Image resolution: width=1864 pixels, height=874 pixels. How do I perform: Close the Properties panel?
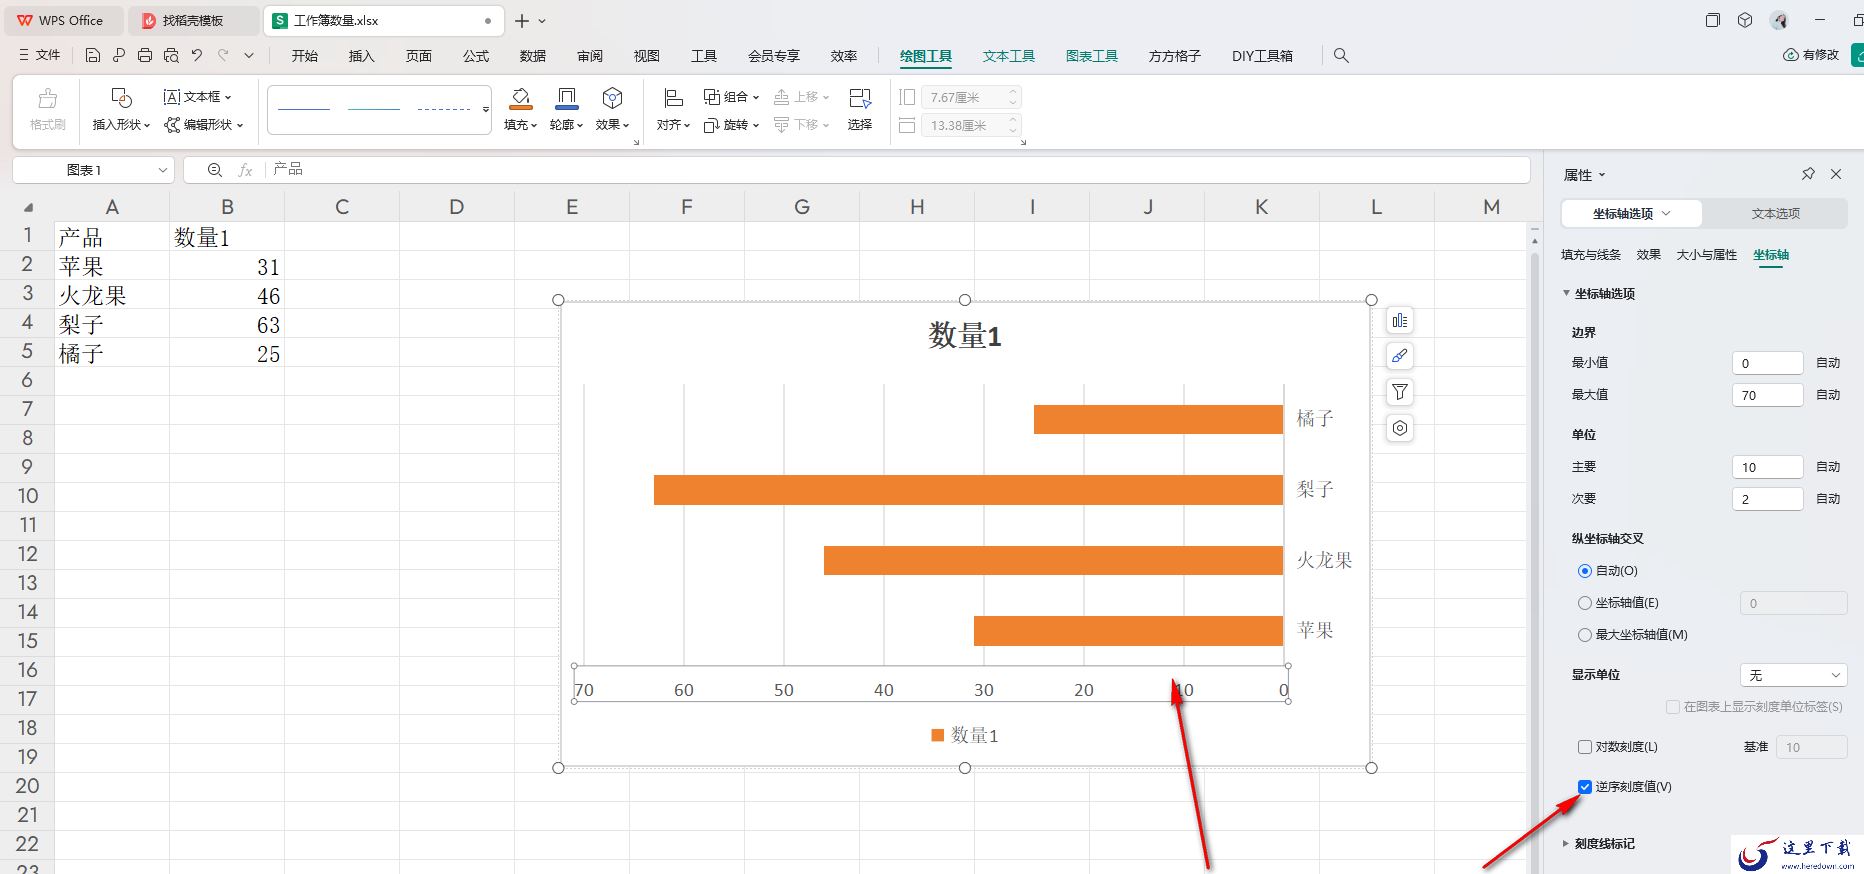click(1836, 174)
